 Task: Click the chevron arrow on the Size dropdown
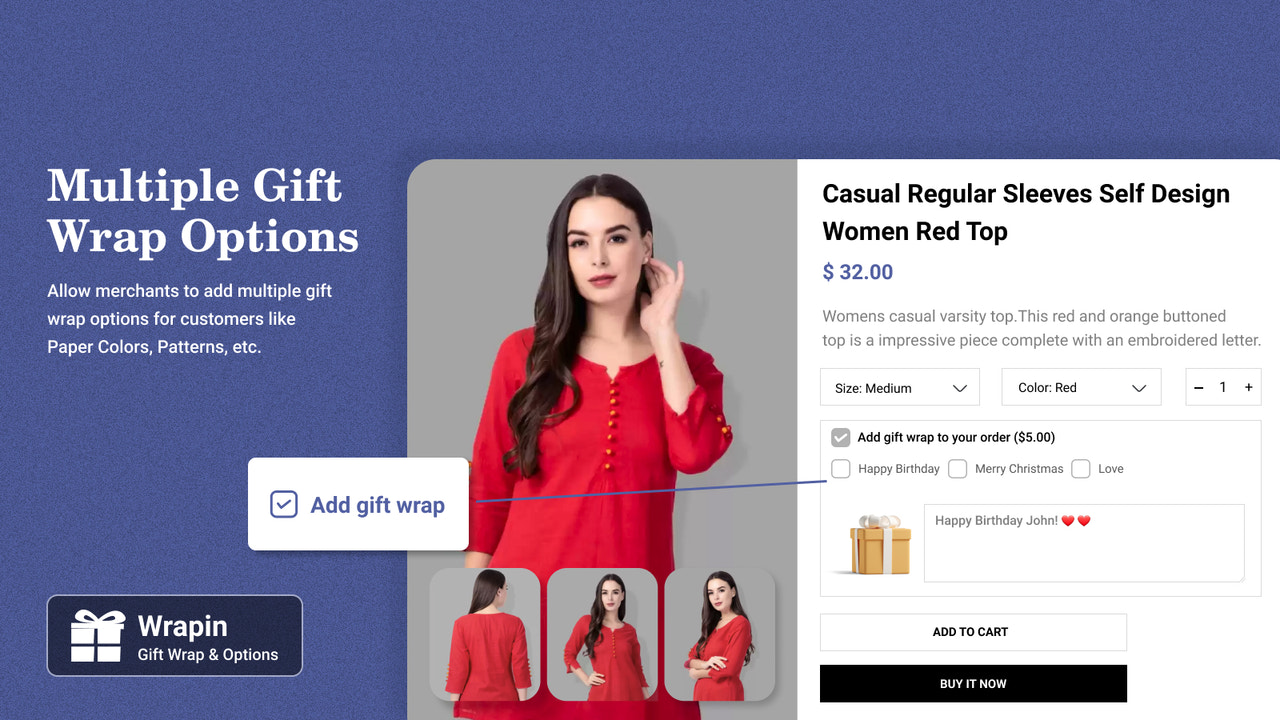point(960,388)
